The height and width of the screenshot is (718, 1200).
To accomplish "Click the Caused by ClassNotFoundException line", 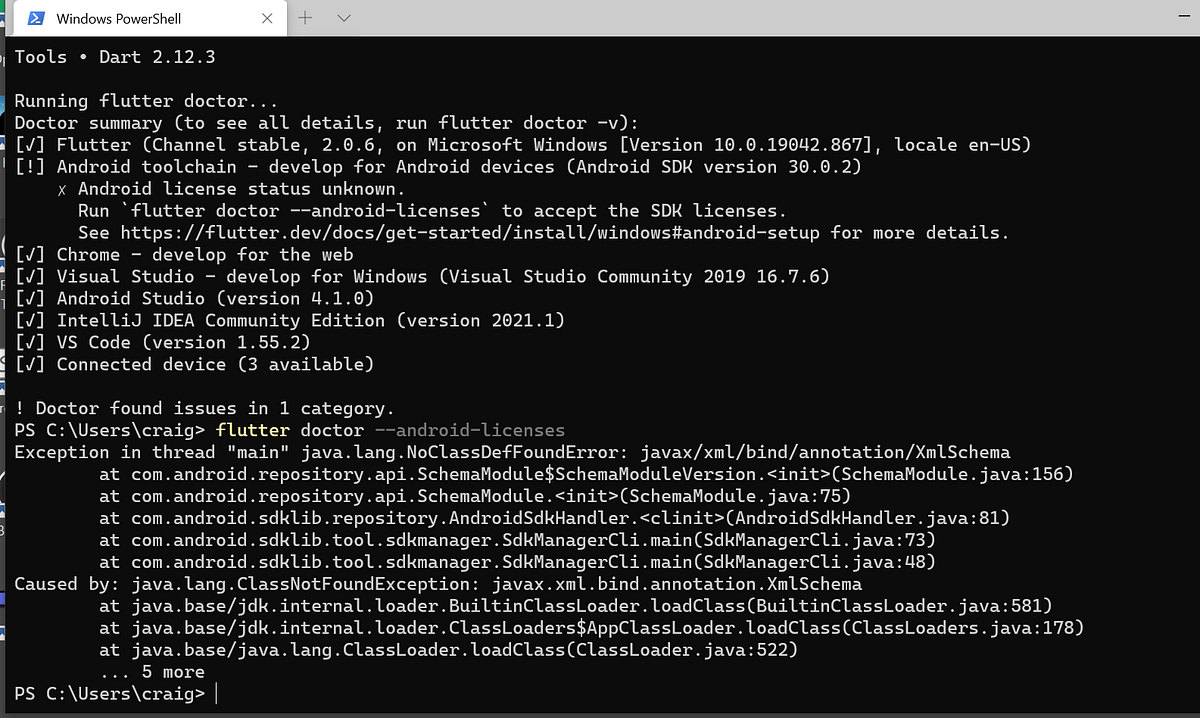I will [x=440, y=583].
